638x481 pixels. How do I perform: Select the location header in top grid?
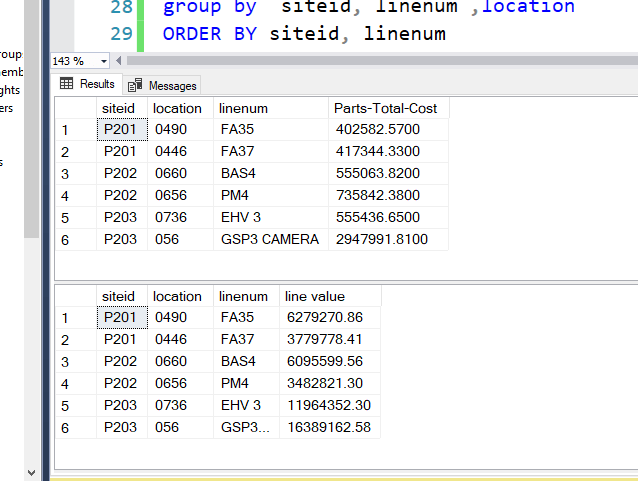click(x=177, y=108)
